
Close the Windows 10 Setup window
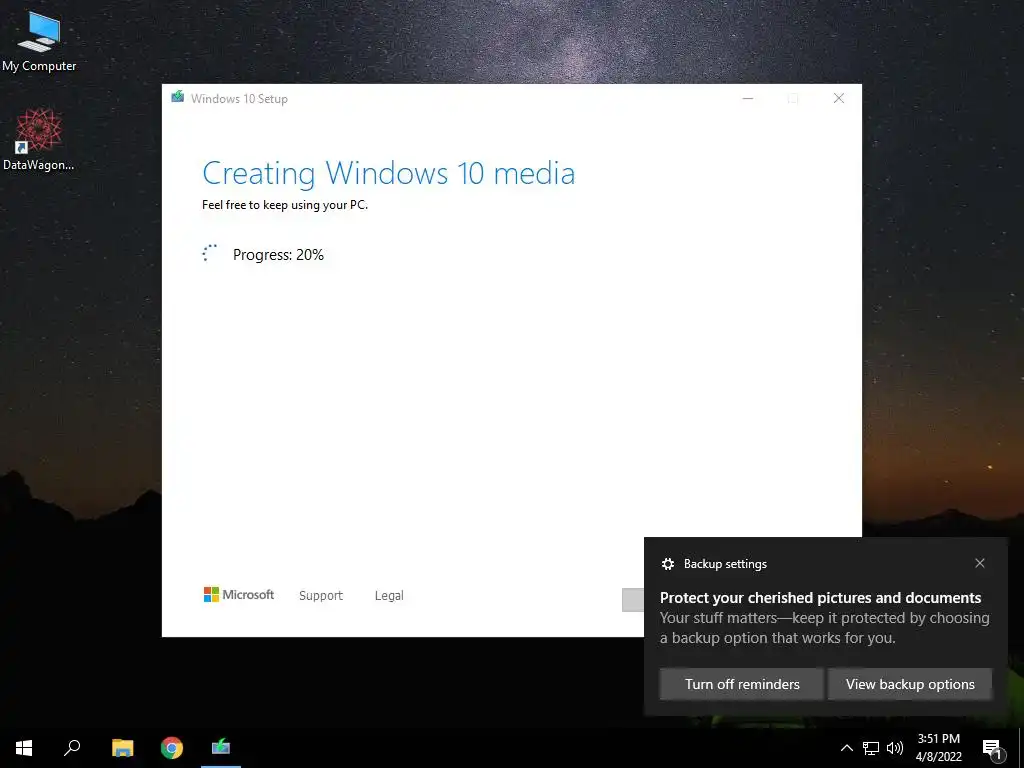[x=839, y=98]
